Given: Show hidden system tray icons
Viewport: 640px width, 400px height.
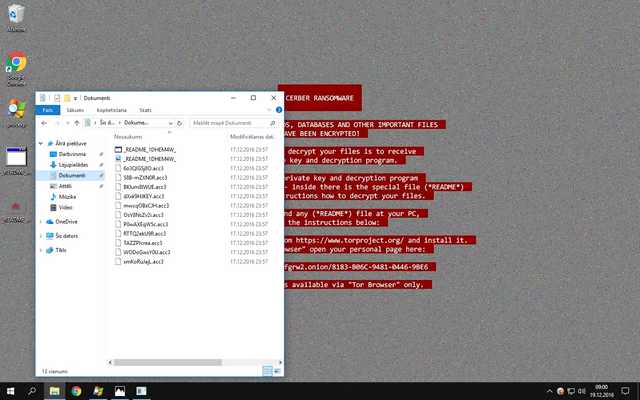Looking at the screenshot, I should [549, 391].
